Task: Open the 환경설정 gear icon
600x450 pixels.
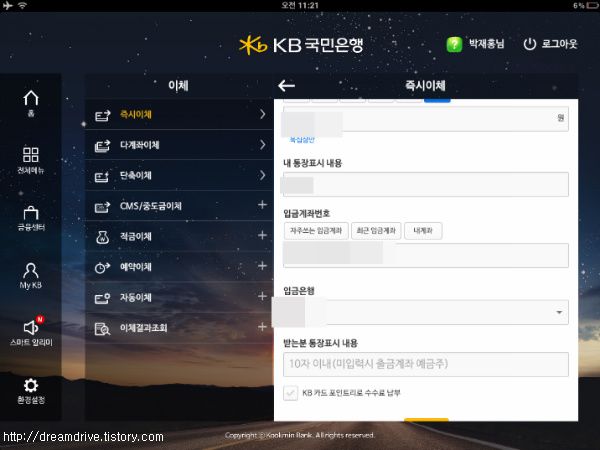Action: tap(31, 385)
